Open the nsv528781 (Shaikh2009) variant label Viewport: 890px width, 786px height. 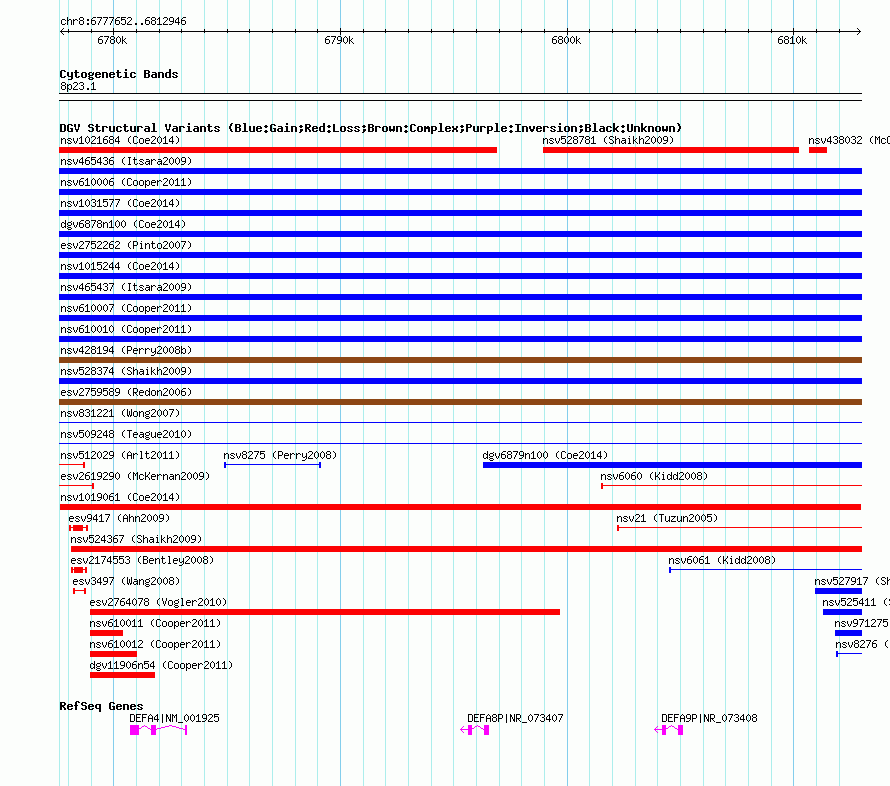tap(608, 140)
